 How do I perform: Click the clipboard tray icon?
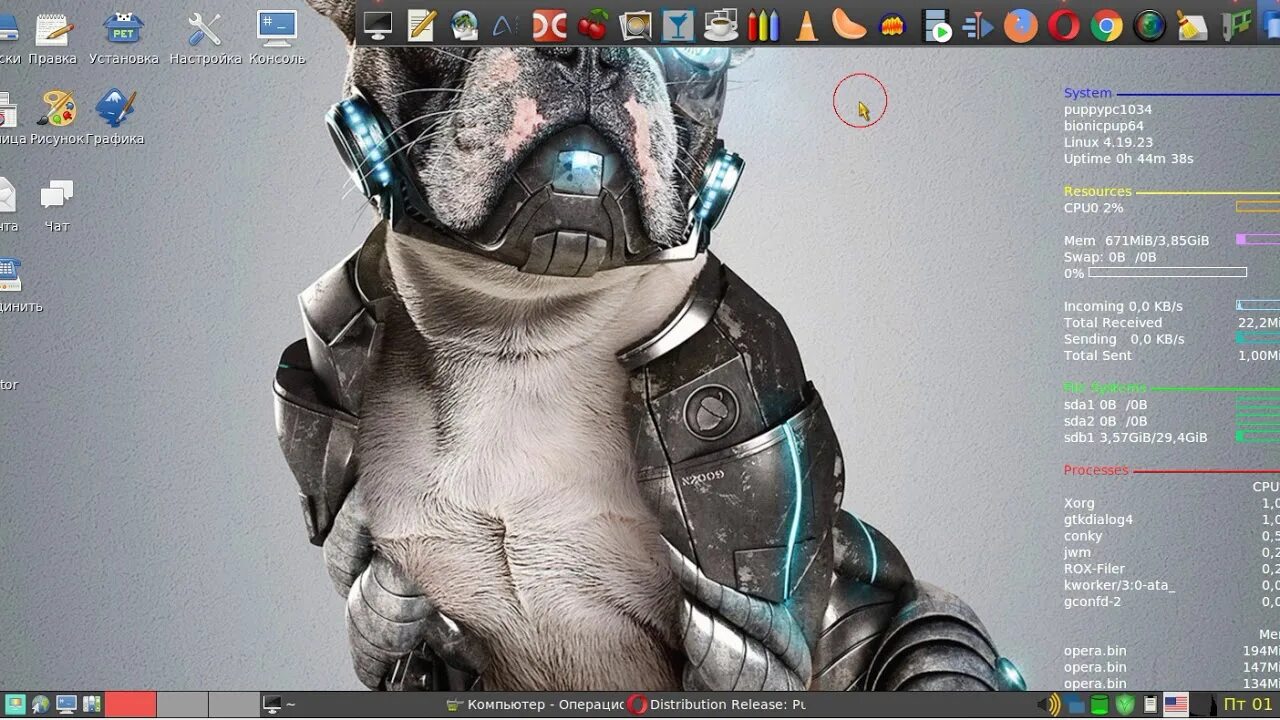coord(1150,705)
